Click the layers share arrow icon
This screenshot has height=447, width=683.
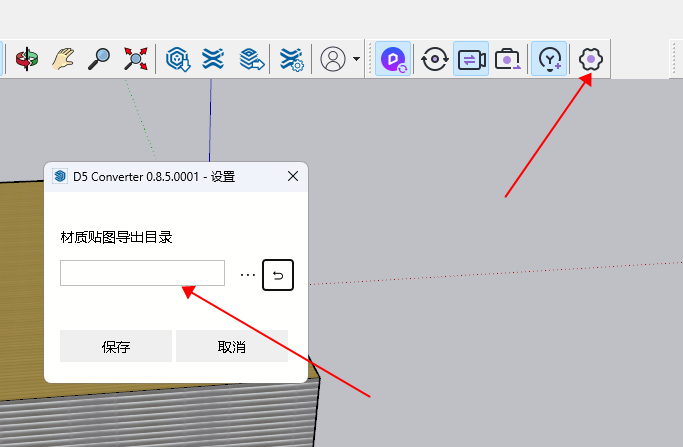(251, 59)
